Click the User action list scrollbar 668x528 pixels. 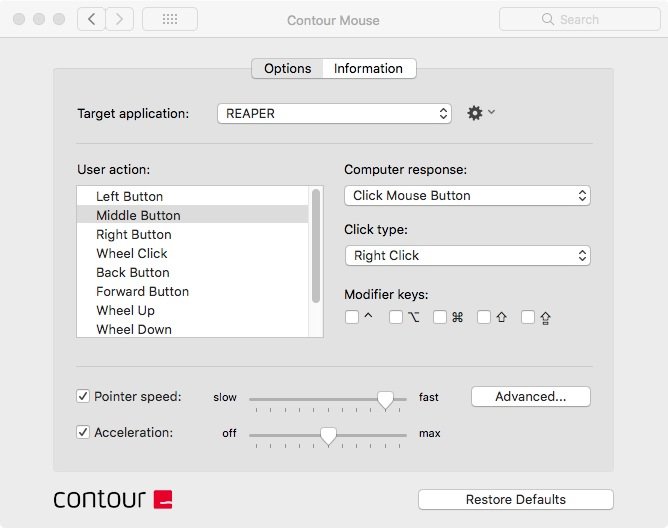click(x=316, y=246)
